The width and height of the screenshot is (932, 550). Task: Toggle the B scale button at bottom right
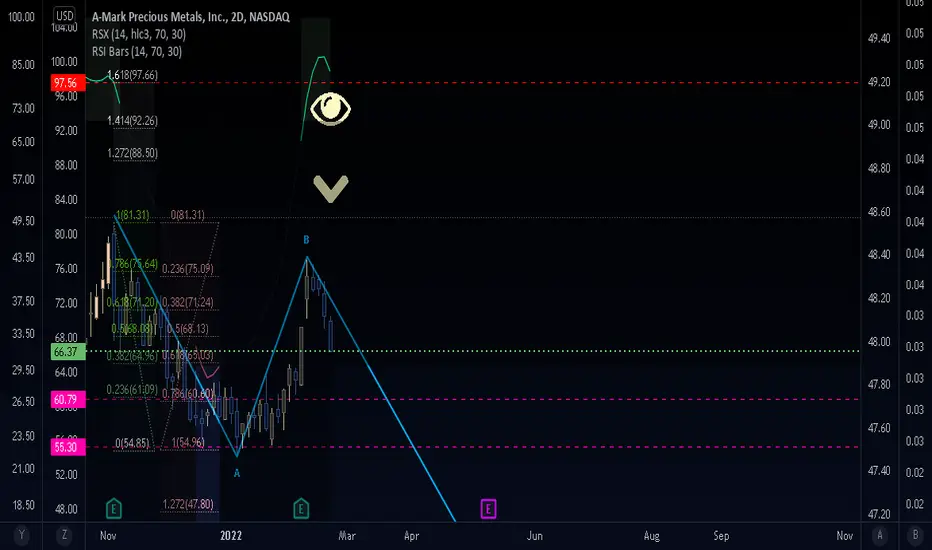pyautogui.click(x=915, y=535)
